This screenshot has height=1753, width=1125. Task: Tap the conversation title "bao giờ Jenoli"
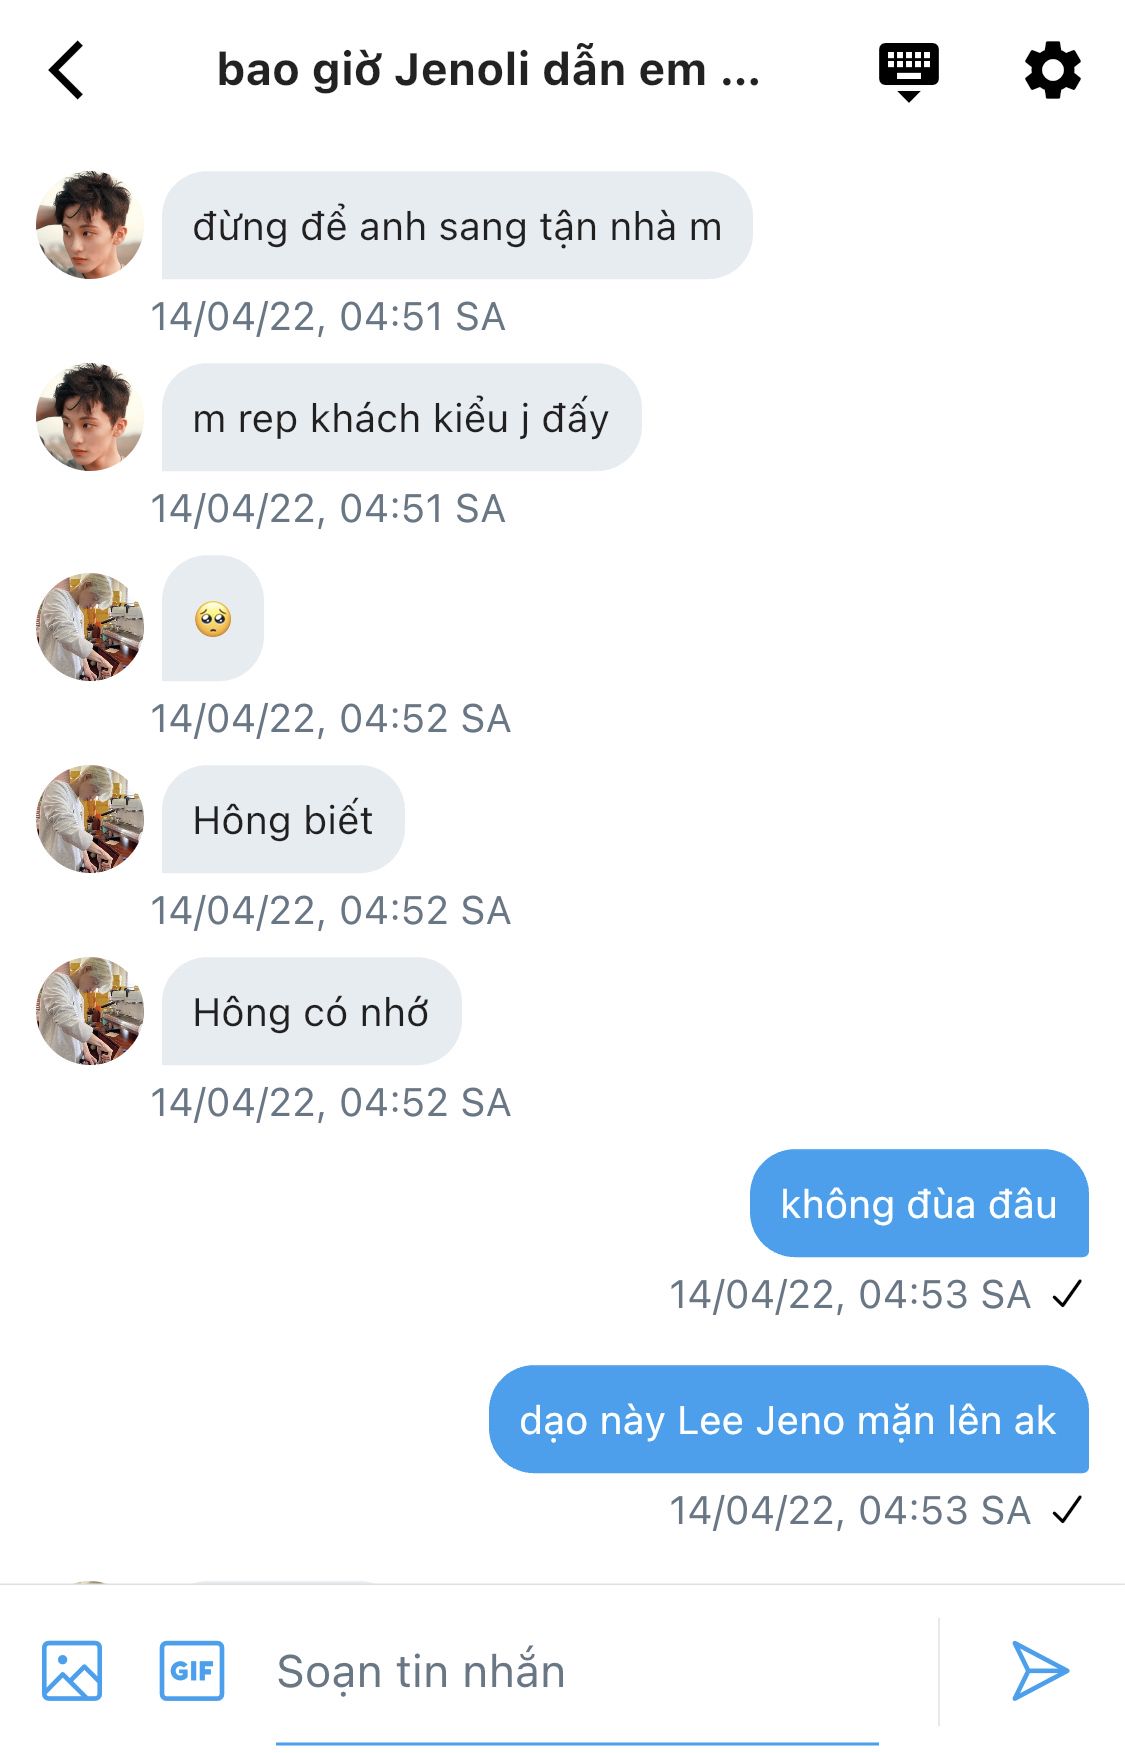[x=488, y=71]
